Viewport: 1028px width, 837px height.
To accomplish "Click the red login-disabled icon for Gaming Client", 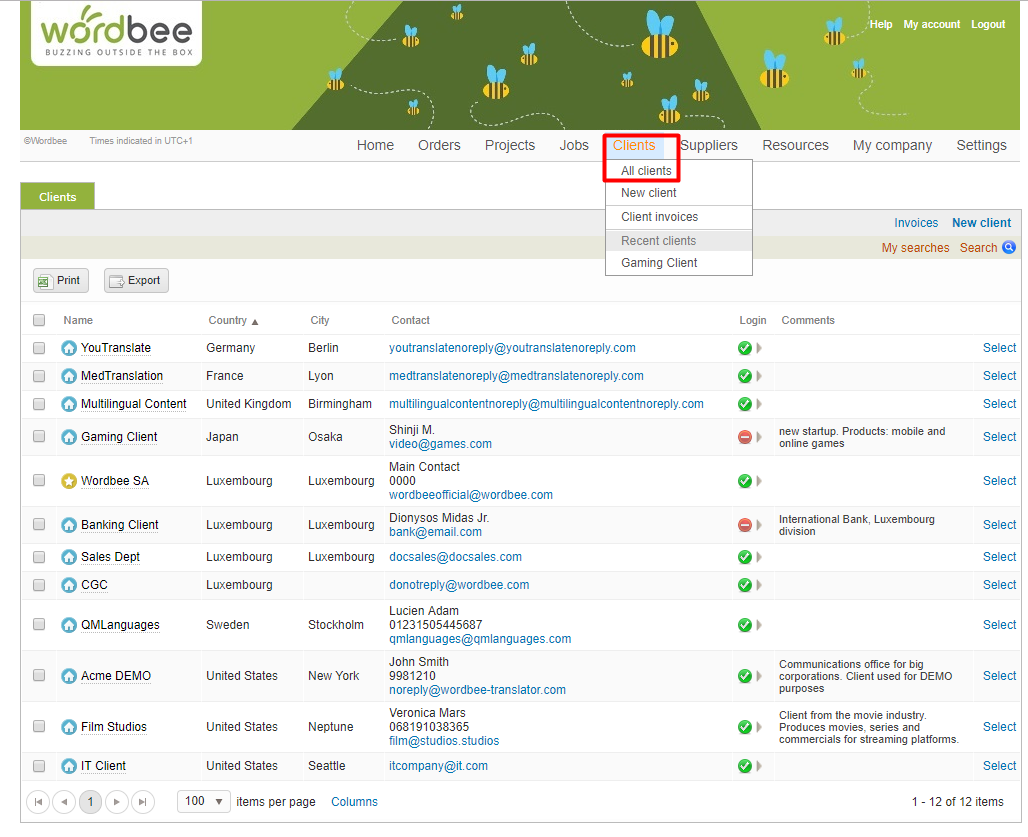I will coord(744,437).
